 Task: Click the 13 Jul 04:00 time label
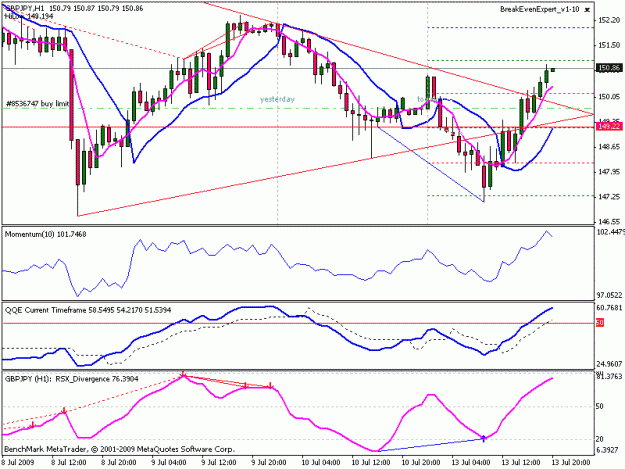tap(470, 462)
